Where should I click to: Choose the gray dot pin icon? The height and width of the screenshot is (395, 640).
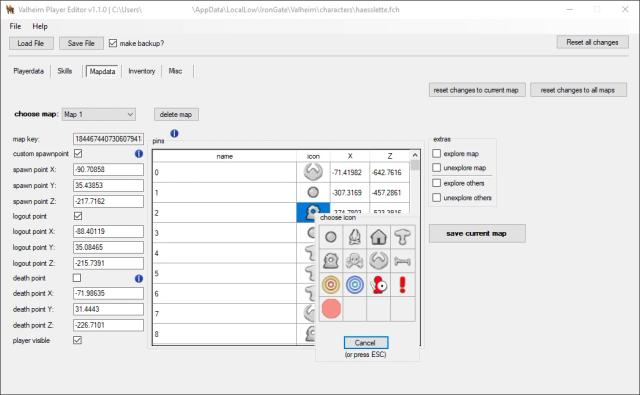pyautogui.click(x=331, y=237)
